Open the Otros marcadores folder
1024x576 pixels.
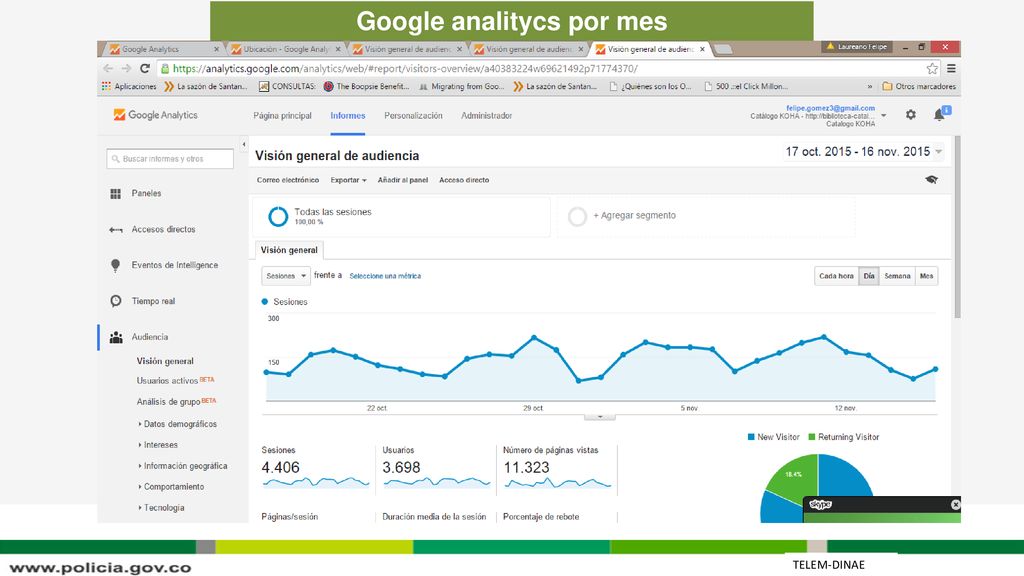point(919,86)
